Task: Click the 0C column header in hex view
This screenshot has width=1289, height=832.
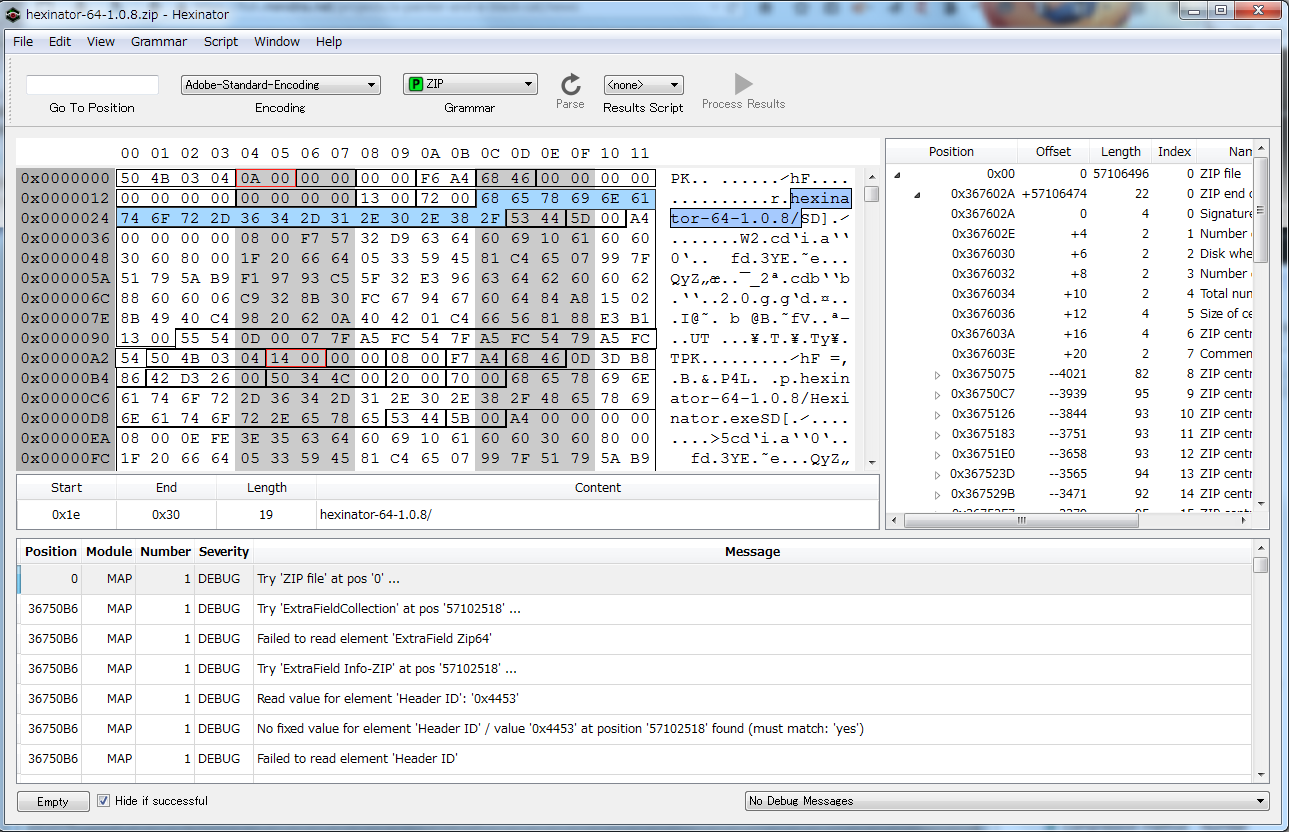Action: click(x=491, y=153)
